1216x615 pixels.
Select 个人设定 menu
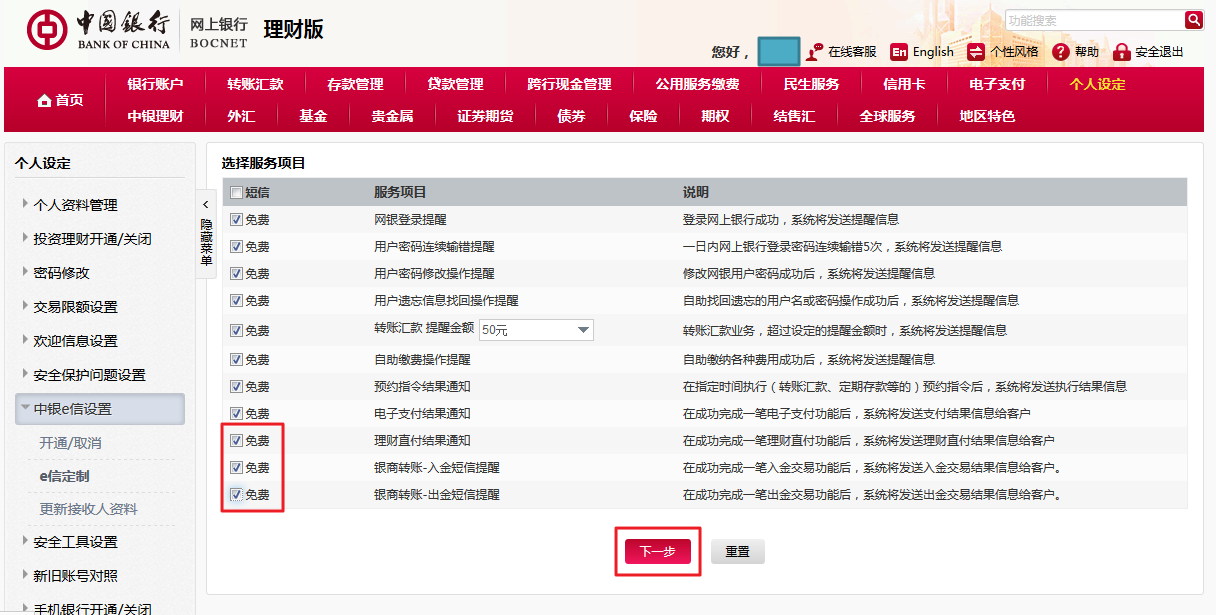point(1097,84)
